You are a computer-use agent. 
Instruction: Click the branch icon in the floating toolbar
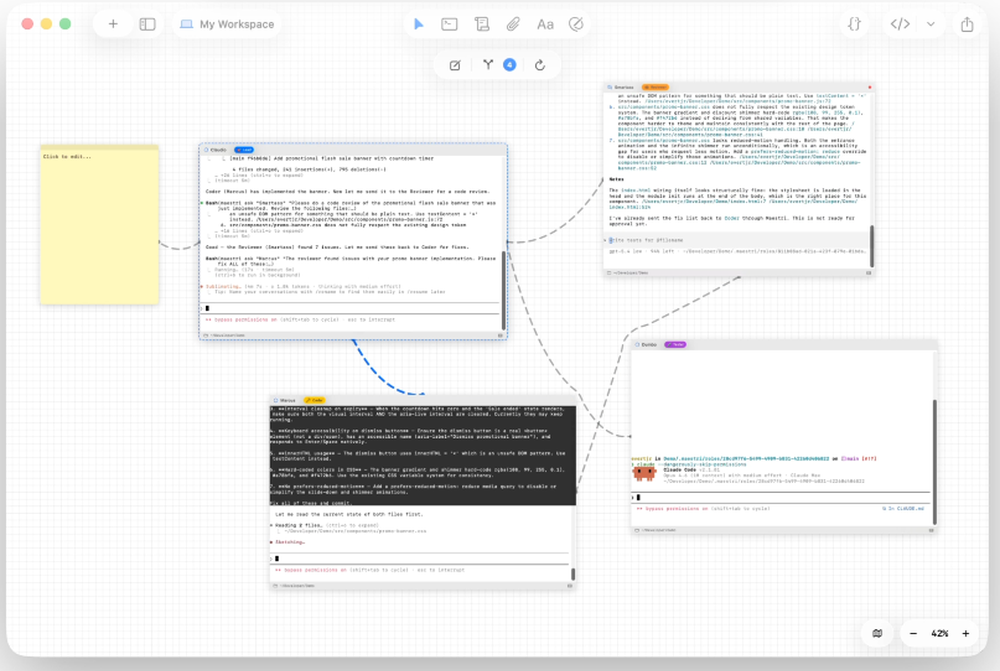pos(488,65)
